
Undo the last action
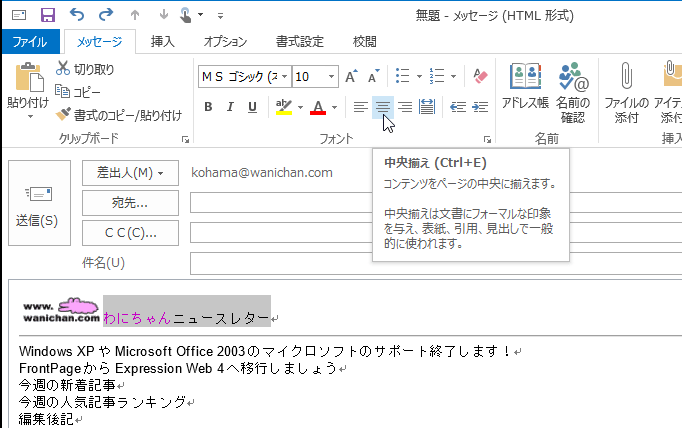tap(77, 15)
